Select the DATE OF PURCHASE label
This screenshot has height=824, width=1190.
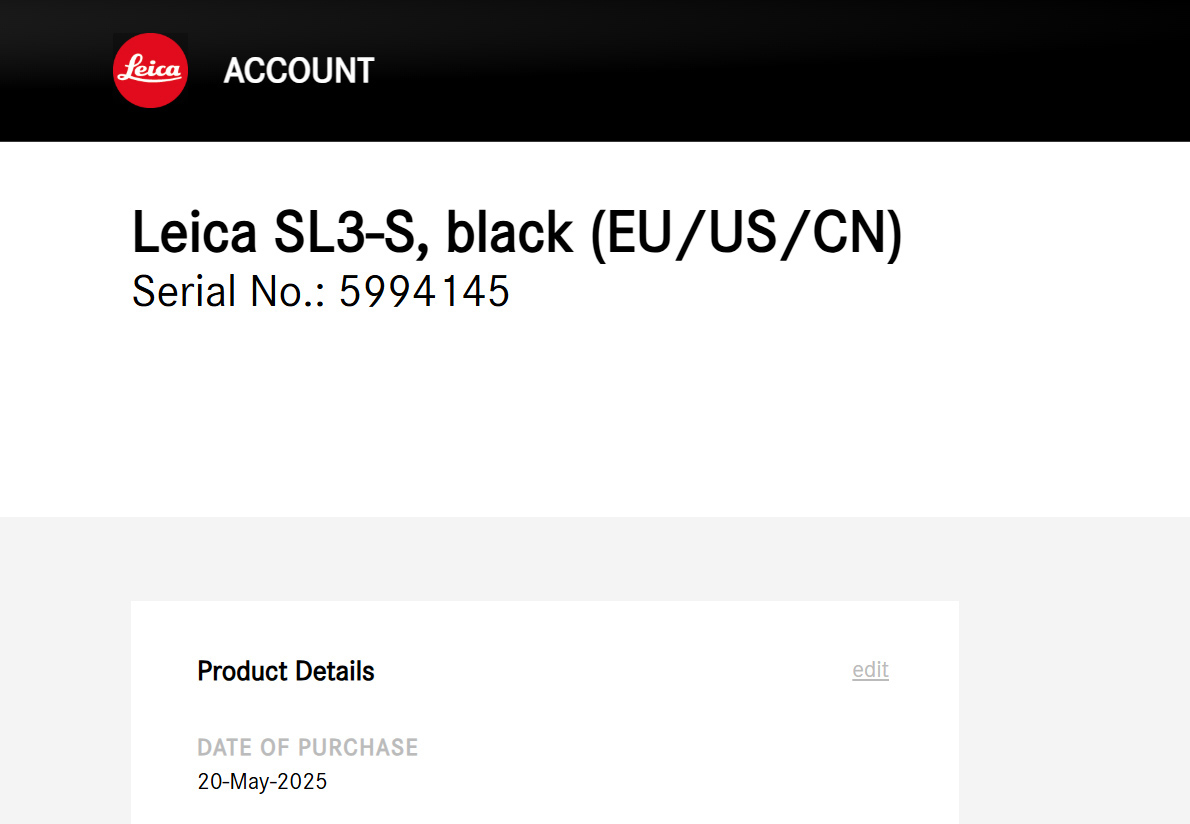(308, 747)
